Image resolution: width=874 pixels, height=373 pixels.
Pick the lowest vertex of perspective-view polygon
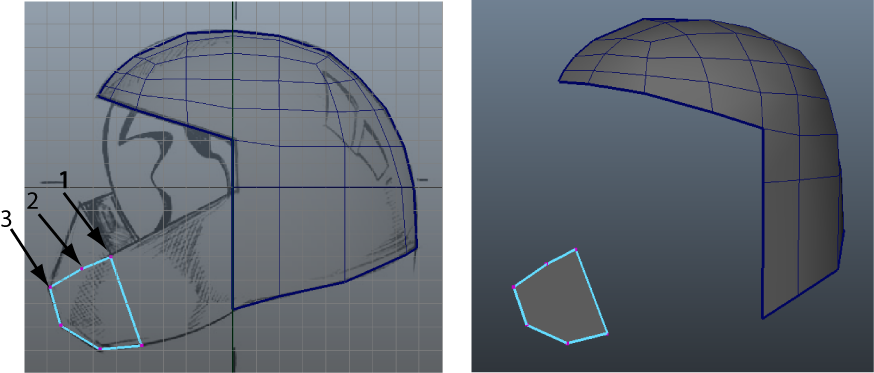[x=567, y=343]
